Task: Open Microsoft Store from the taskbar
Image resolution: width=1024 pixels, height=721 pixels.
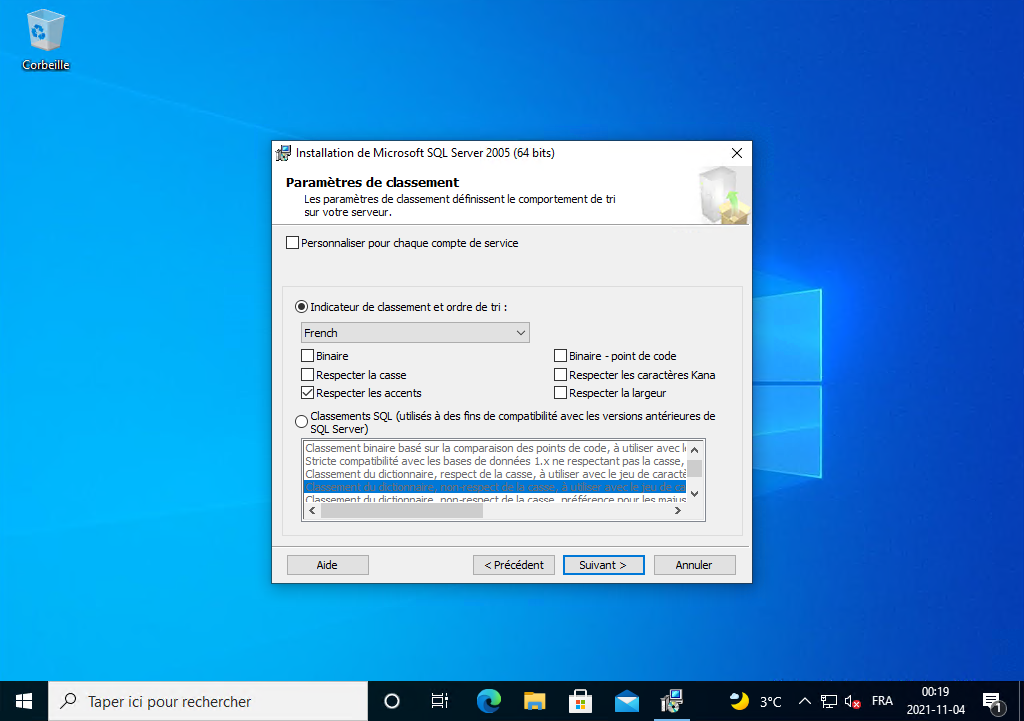Action: 581,700
